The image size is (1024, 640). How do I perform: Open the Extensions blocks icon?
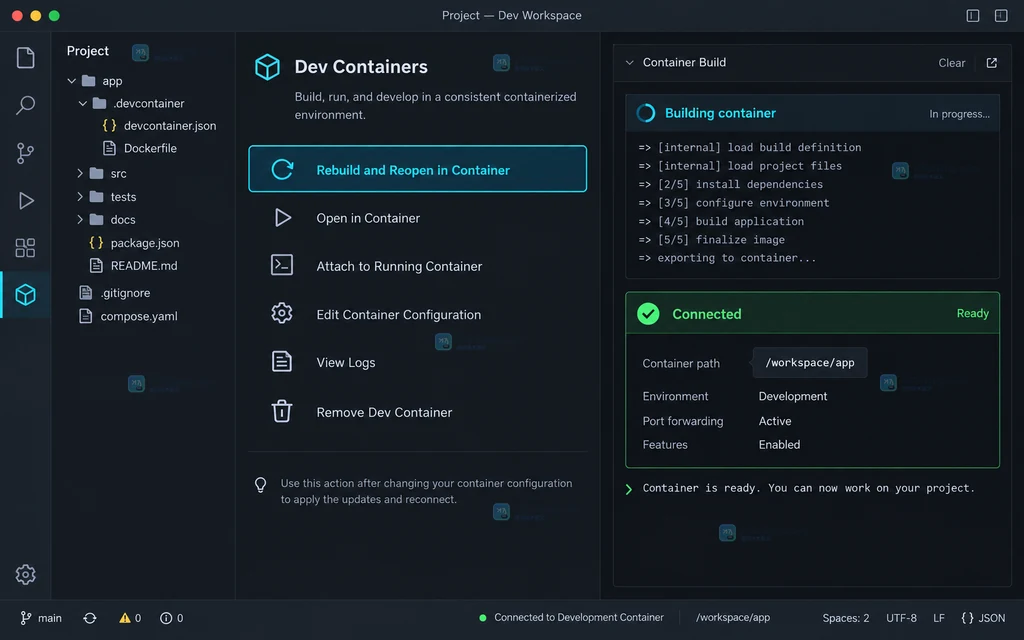(x=25, y=248)
